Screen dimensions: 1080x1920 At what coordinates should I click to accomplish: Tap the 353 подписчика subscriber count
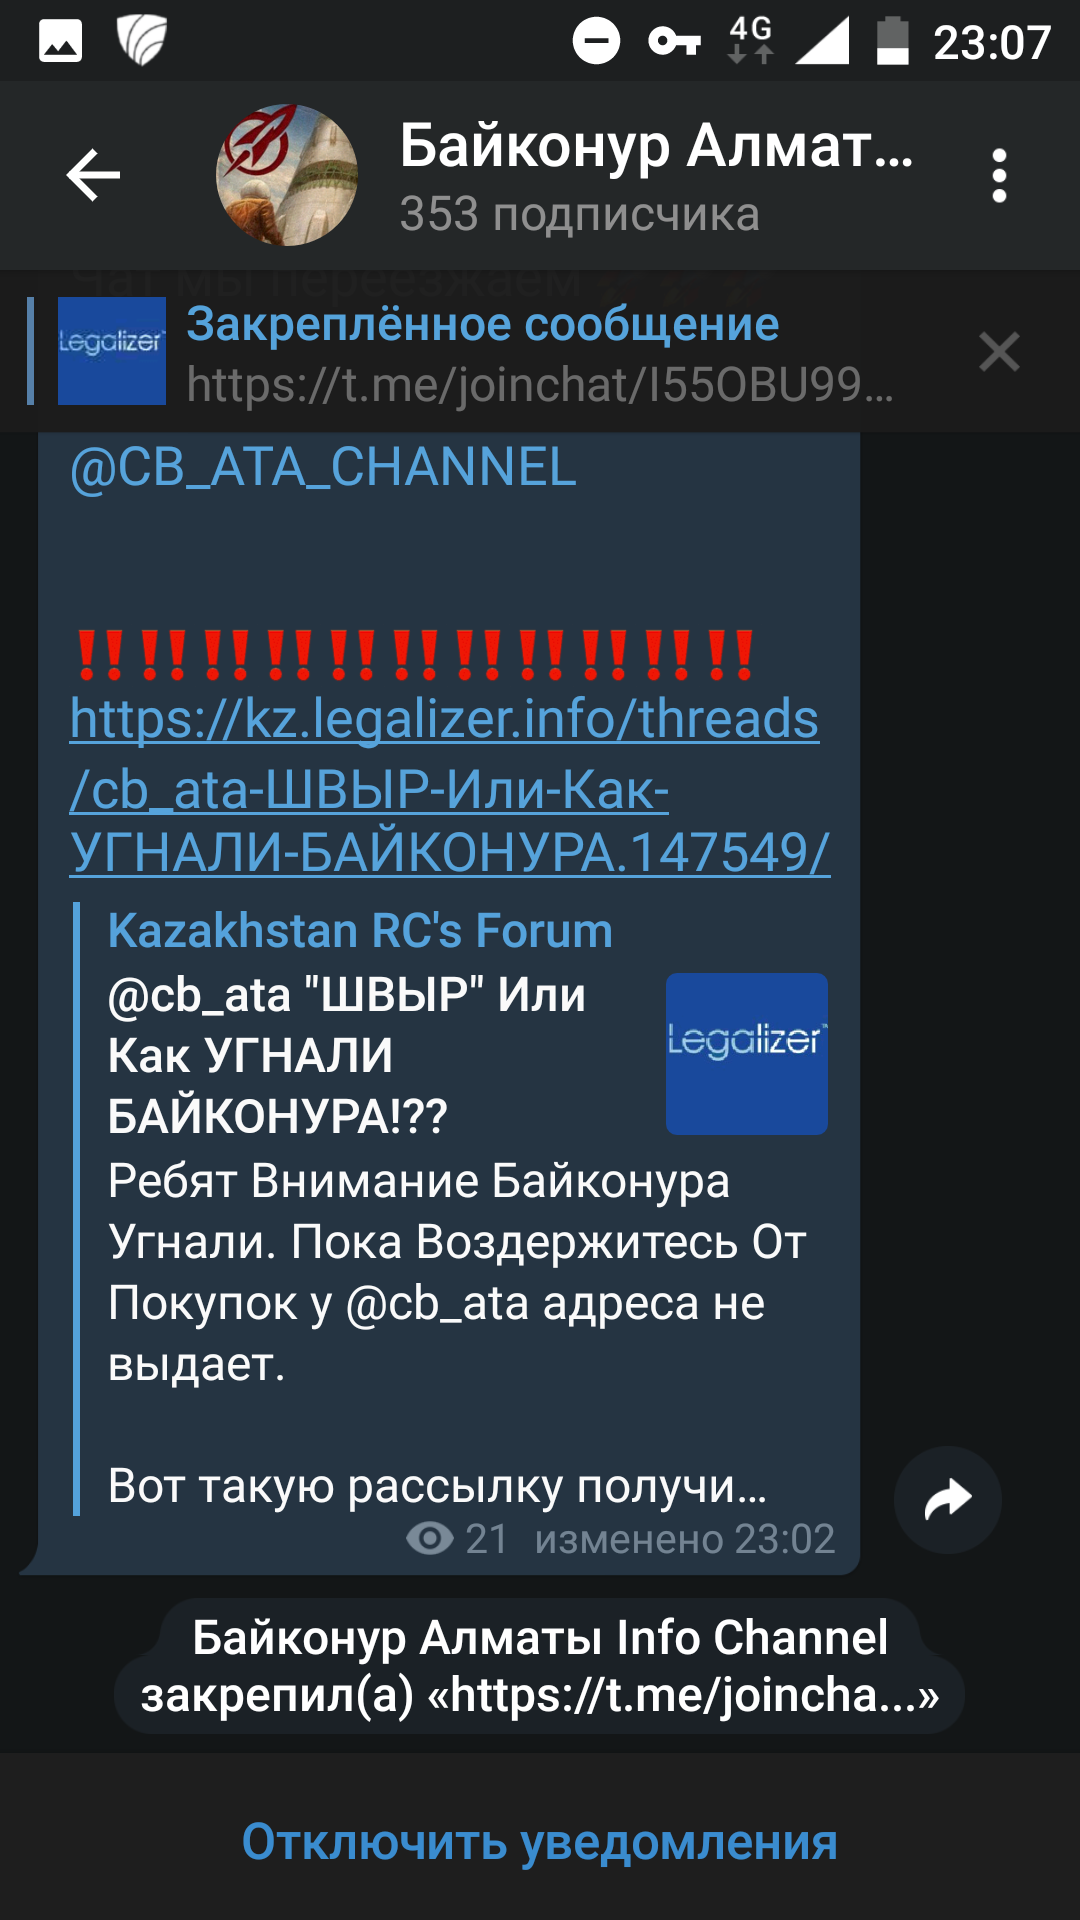(580, 214)
